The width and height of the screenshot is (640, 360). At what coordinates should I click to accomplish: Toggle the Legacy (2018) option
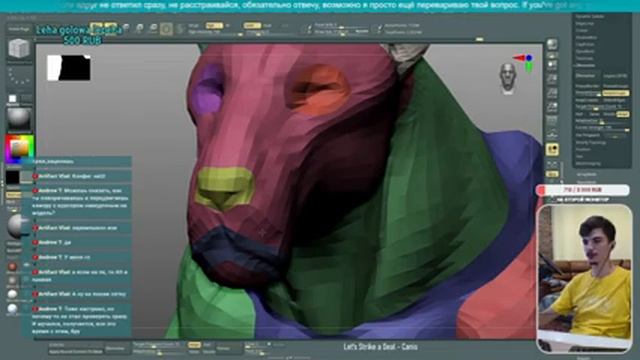click(616, 76)
